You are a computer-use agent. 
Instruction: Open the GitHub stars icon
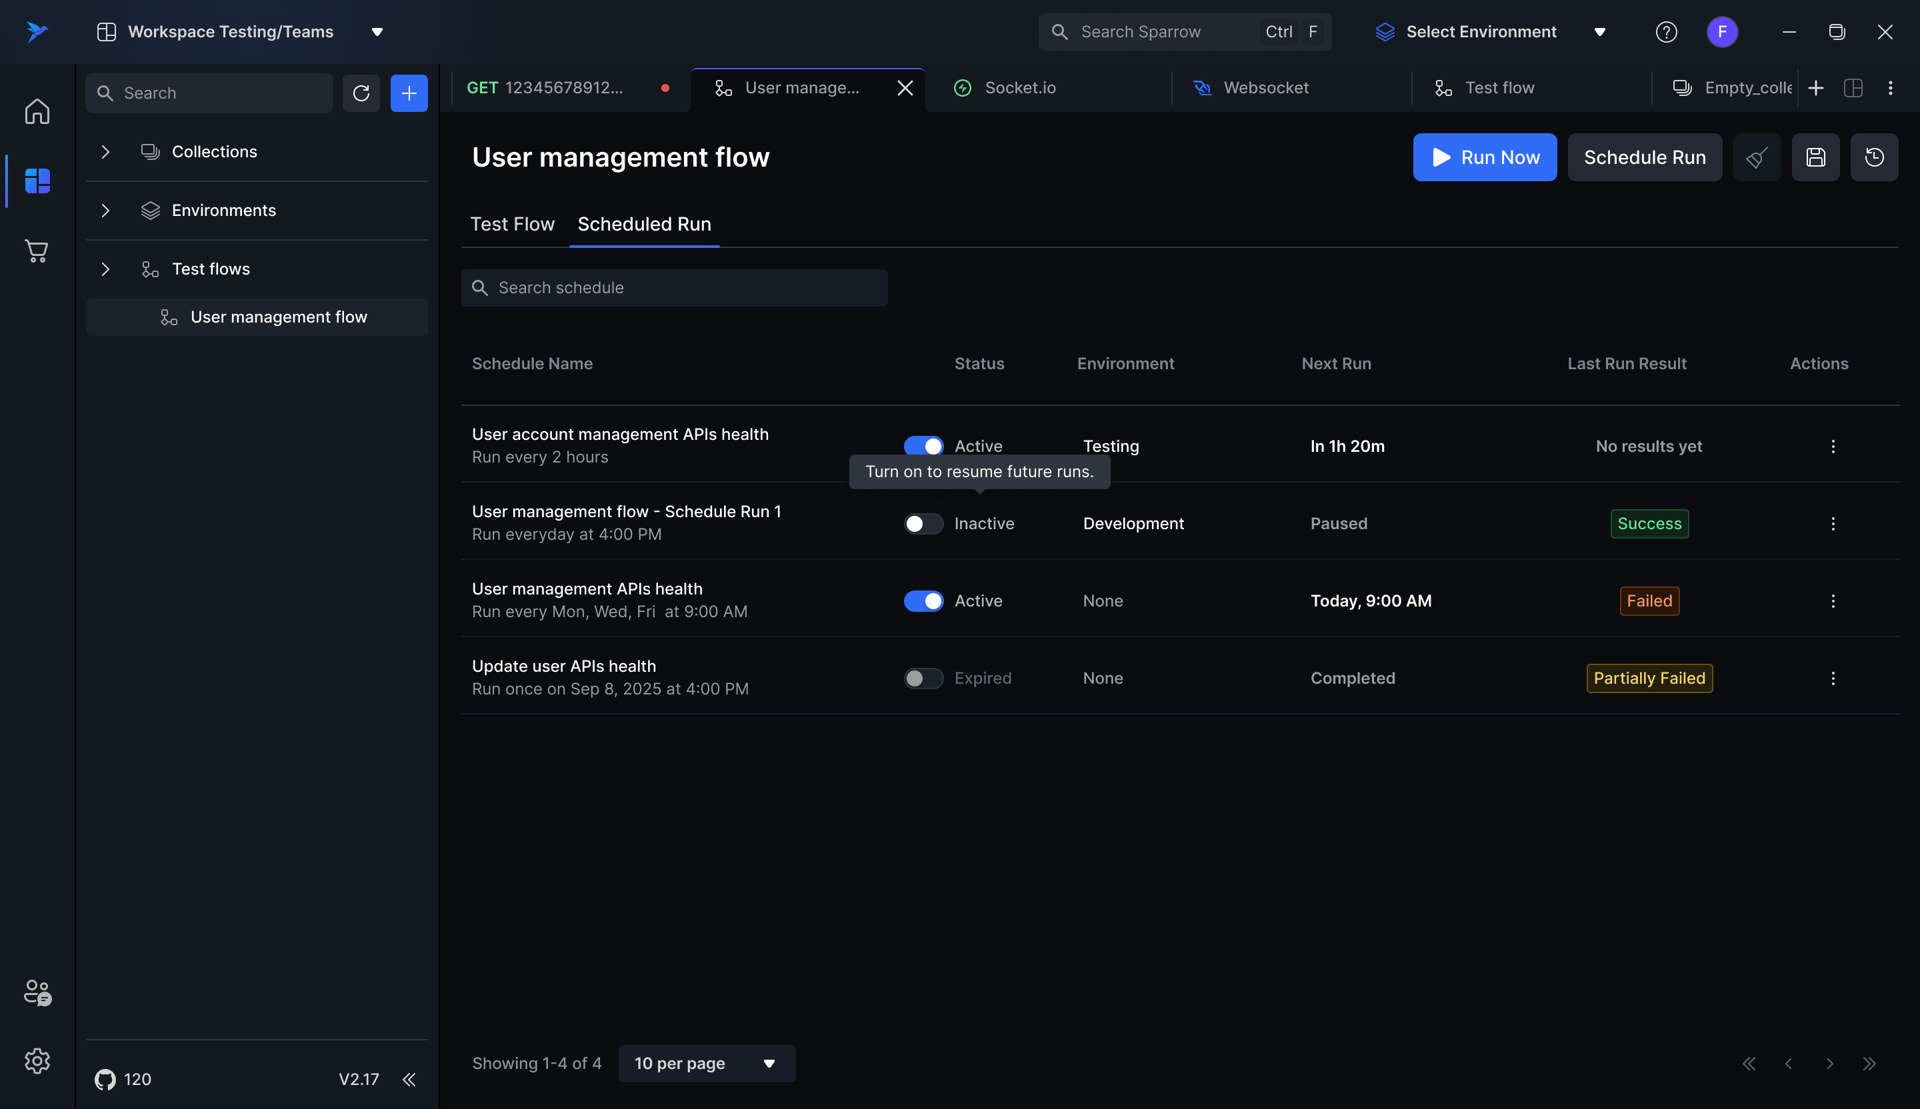(105, 1079)
